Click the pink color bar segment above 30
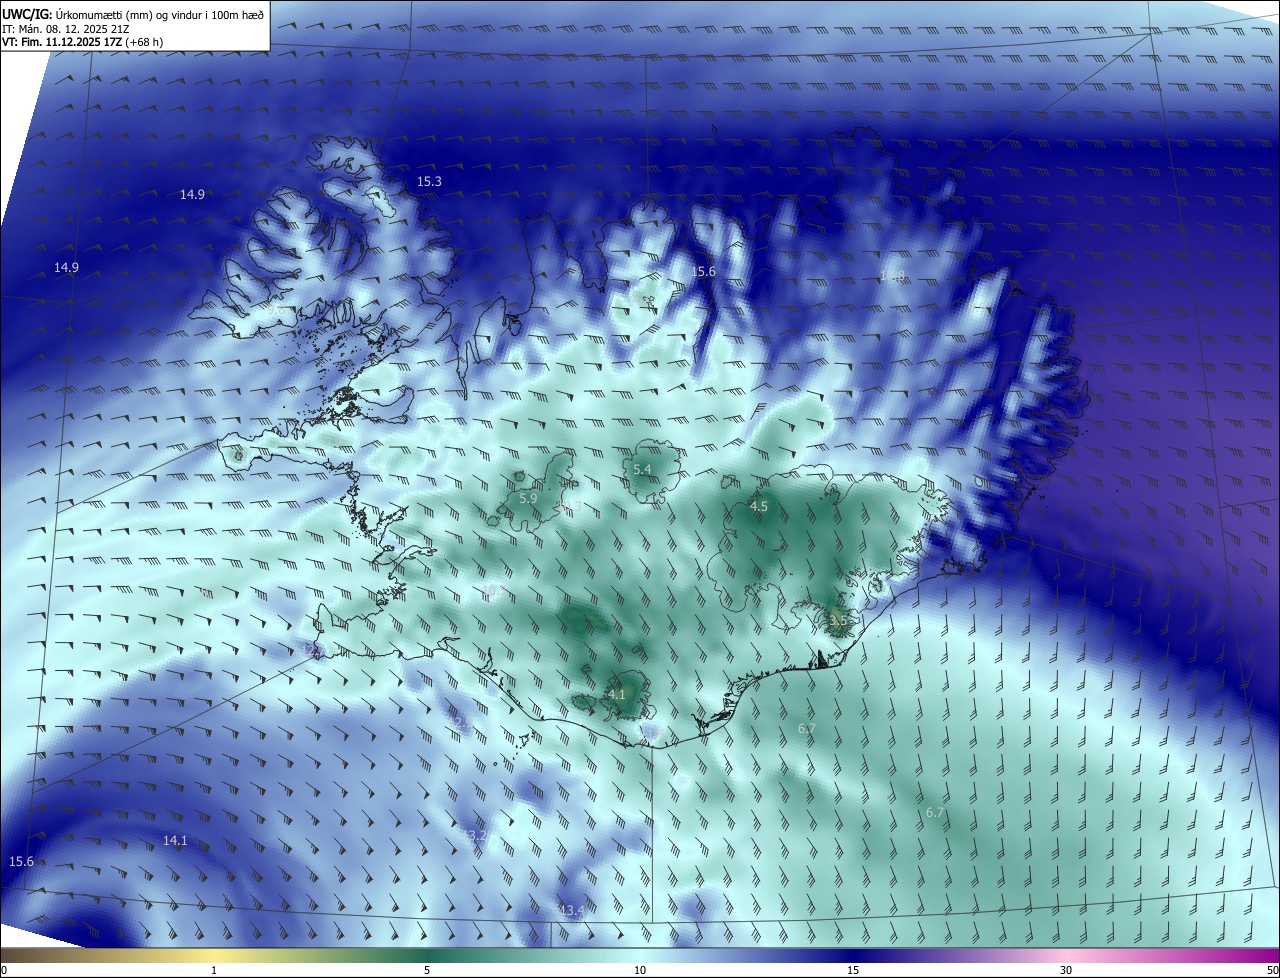The width and height of the screenshot is (1280, 978). coord(1066,956)
